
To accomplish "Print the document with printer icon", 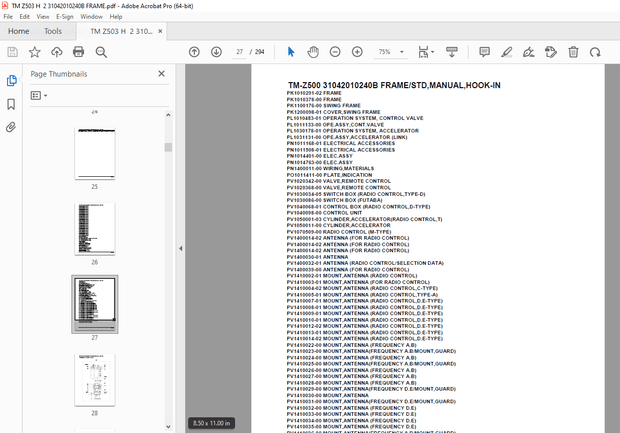I will [x=78, y=52].
